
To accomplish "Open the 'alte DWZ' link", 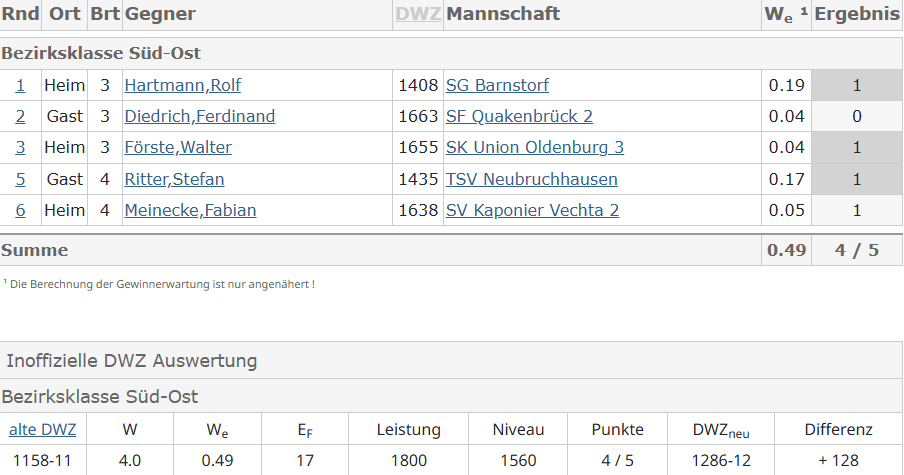I will 43,430.
